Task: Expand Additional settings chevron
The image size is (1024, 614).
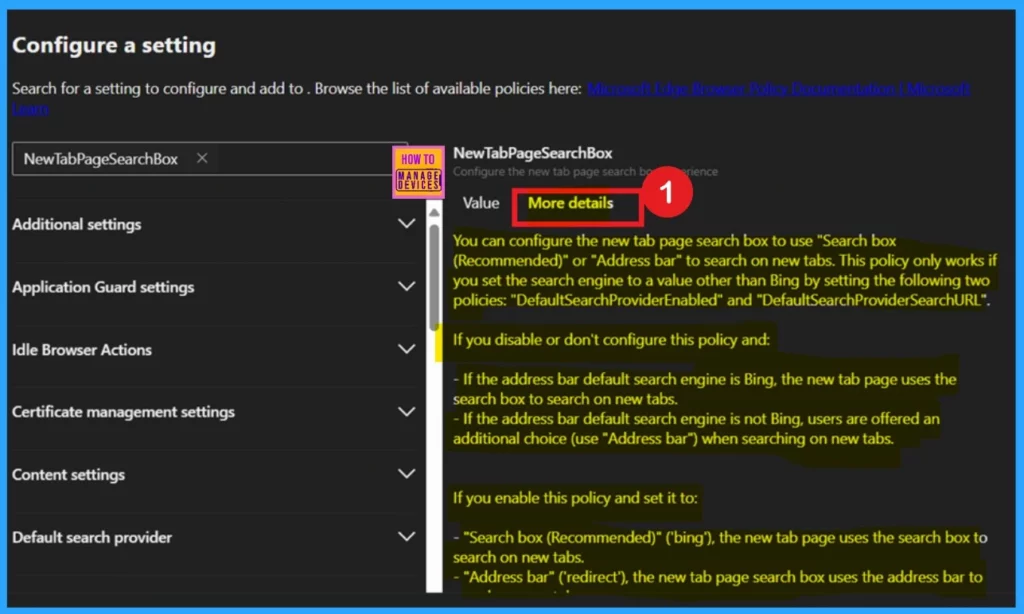Action: [406, 223]
